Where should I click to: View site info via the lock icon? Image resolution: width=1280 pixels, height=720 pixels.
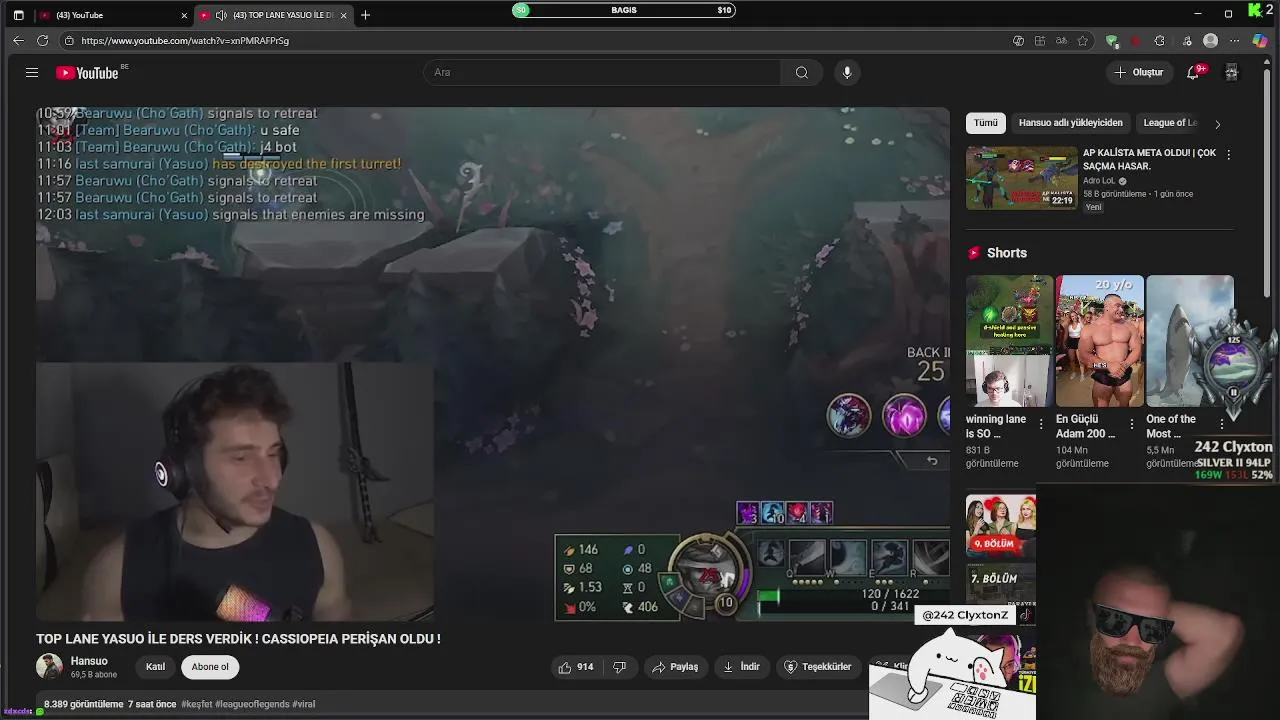click(x=69, y=40)
